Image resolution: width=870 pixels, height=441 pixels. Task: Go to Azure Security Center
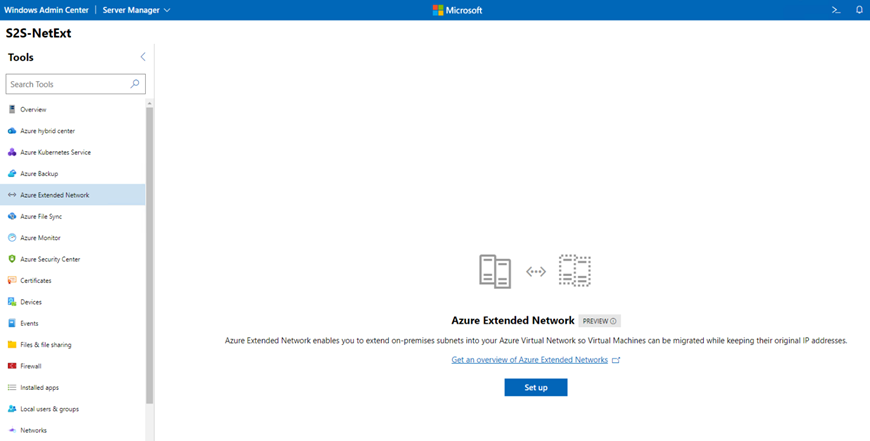coord(73,259)
